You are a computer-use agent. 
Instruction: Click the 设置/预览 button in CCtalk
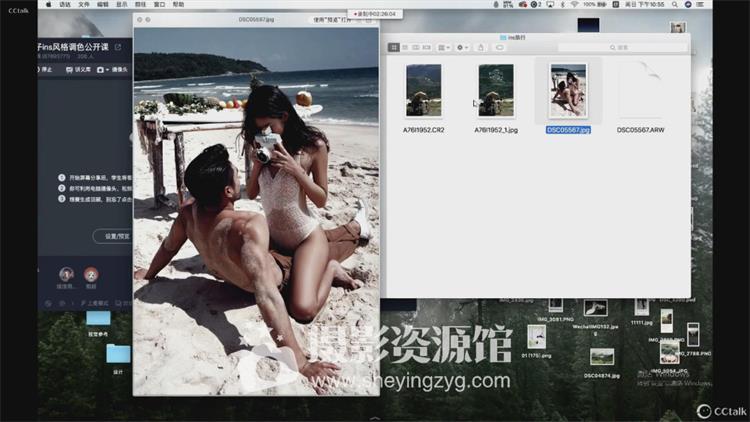click(x=113, y=236)
